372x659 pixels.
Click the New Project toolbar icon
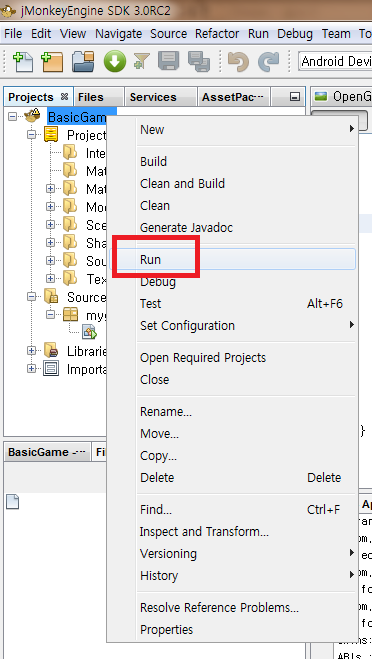click(x=52, y=61)
